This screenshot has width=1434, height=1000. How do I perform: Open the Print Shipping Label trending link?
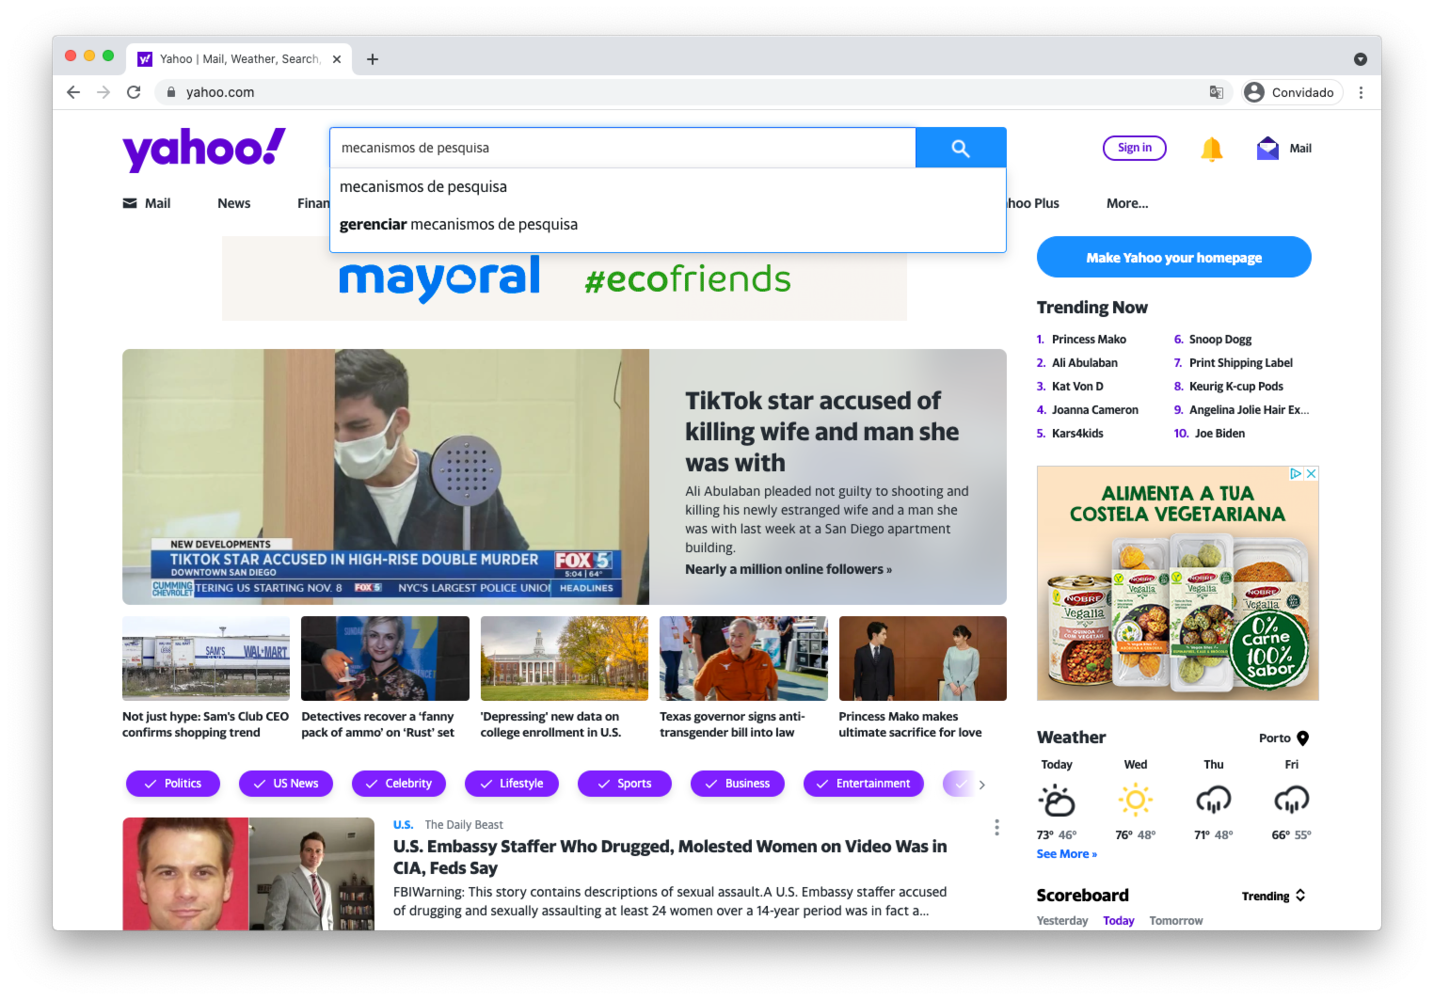click(x=1240, y=363)
